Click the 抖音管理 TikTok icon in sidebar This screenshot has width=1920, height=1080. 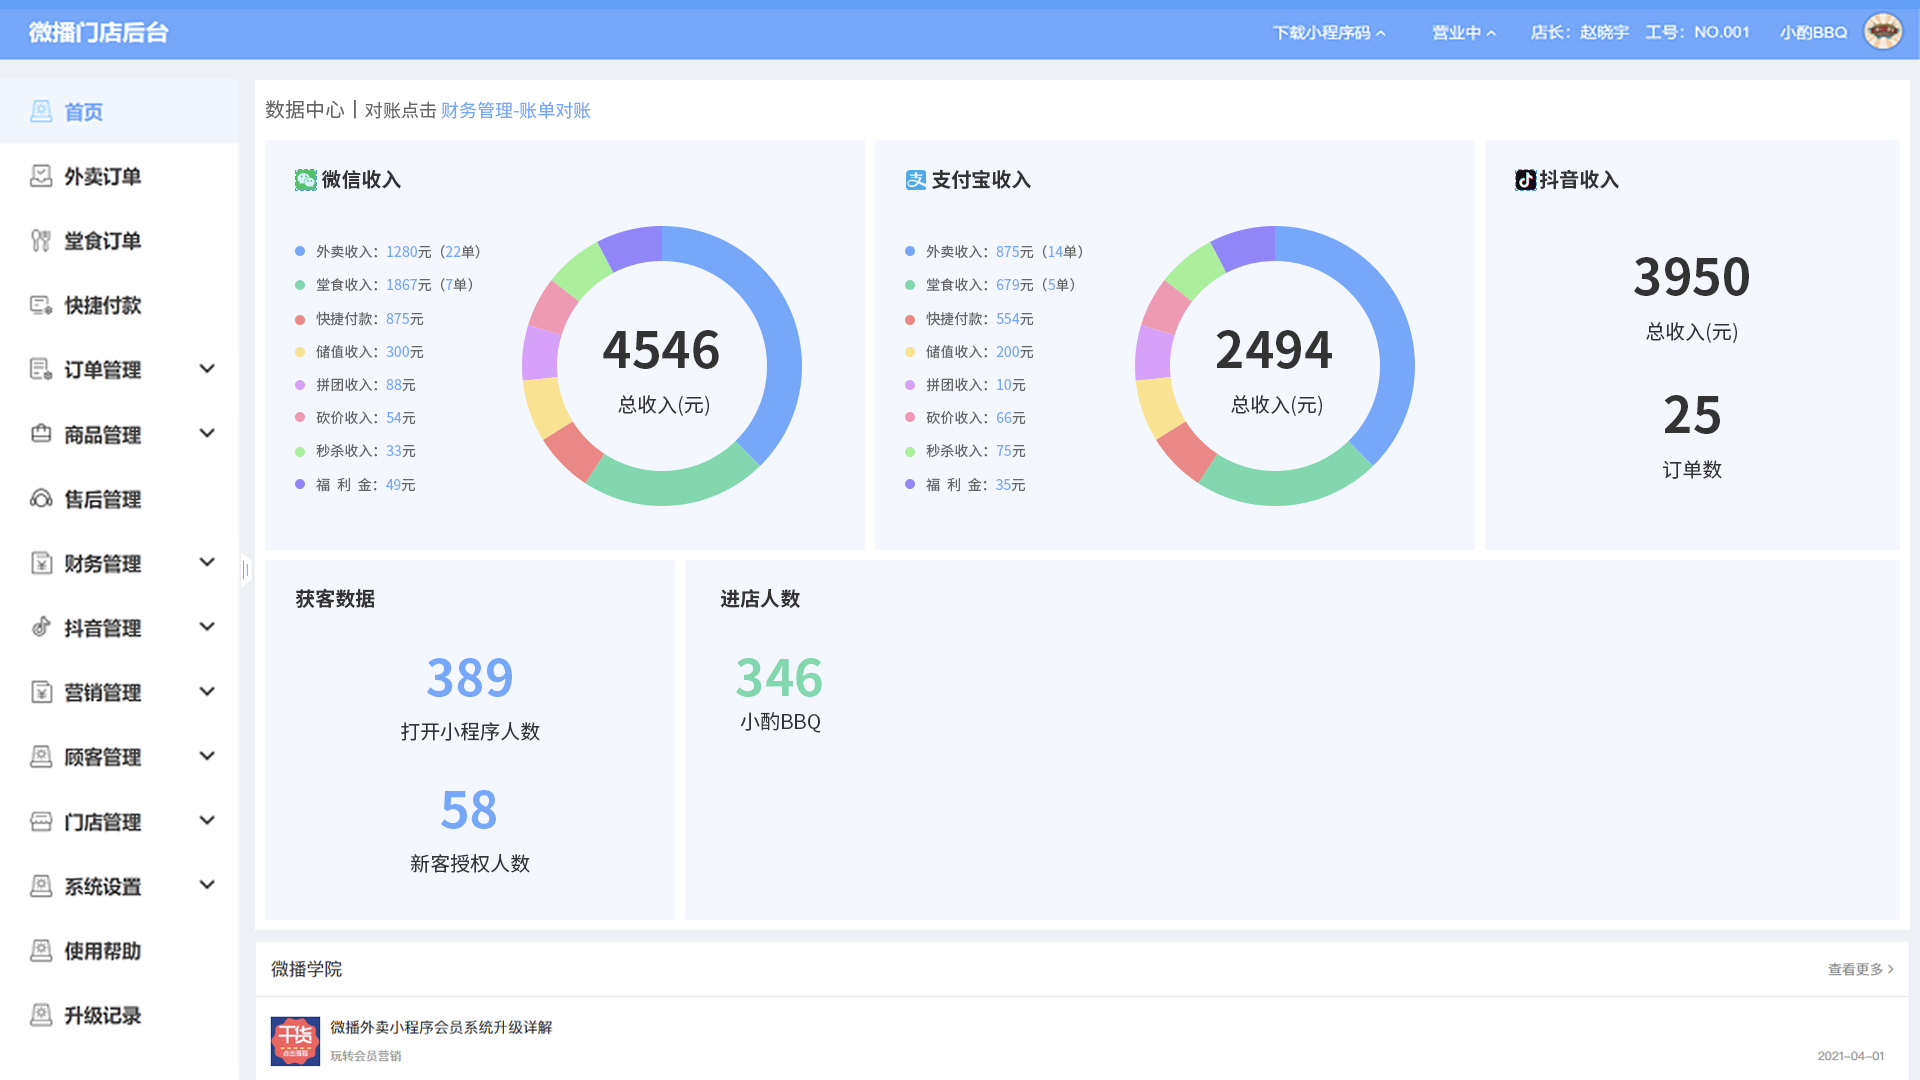pos(41,627)
